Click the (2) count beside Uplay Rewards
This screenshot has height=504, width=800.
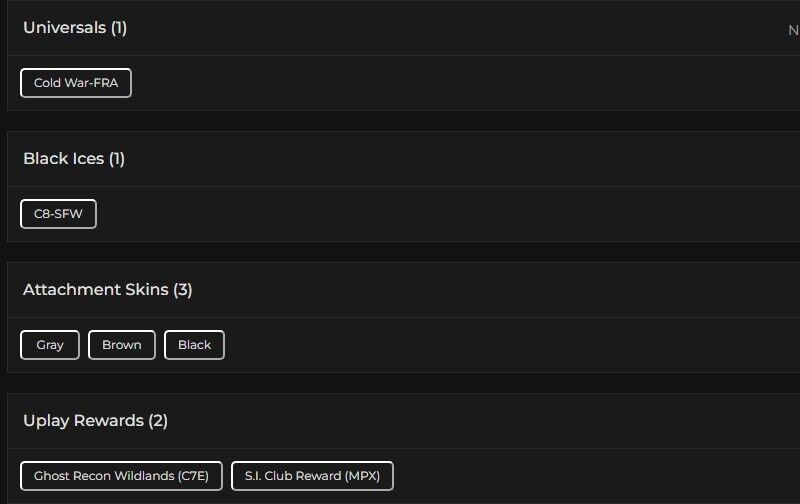[158, 421]
